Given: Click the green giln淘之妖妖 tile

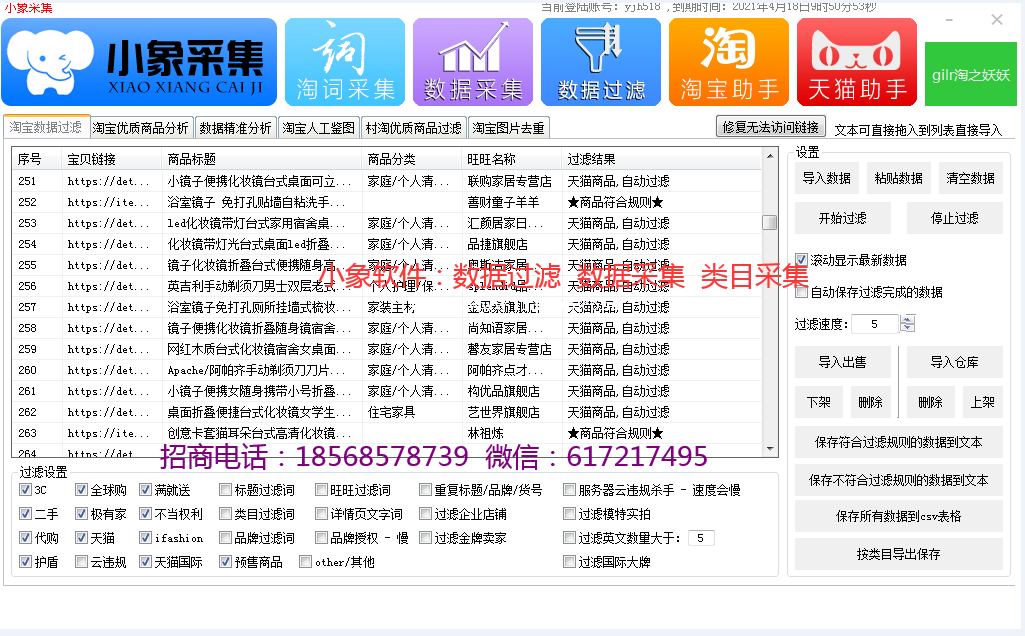Looking at the screenshot, I should point(971,74).
